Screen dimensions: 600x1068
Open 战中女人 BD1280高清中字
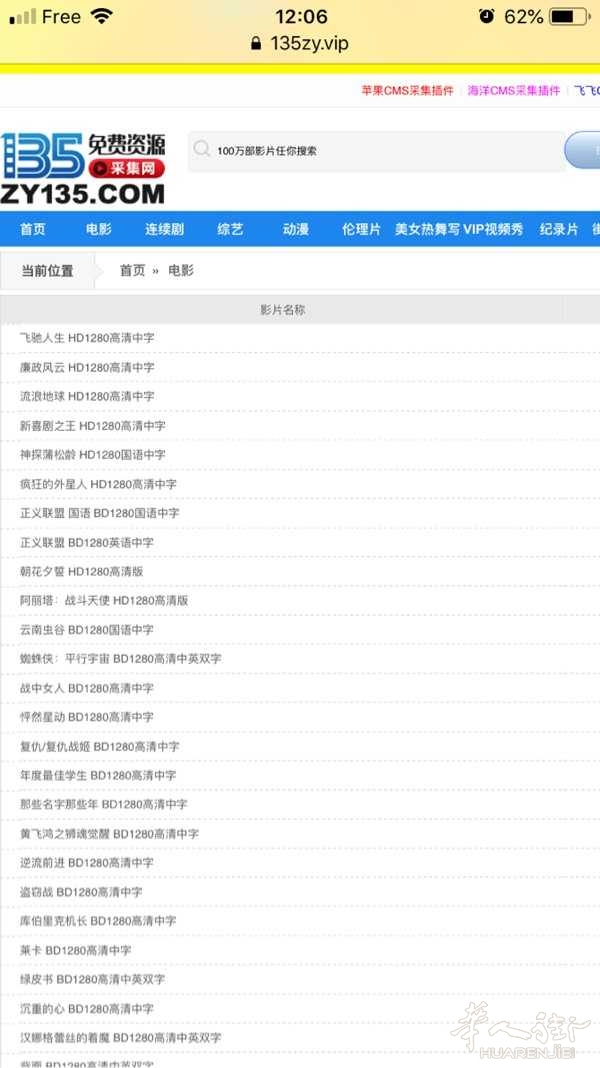point(87,688)
